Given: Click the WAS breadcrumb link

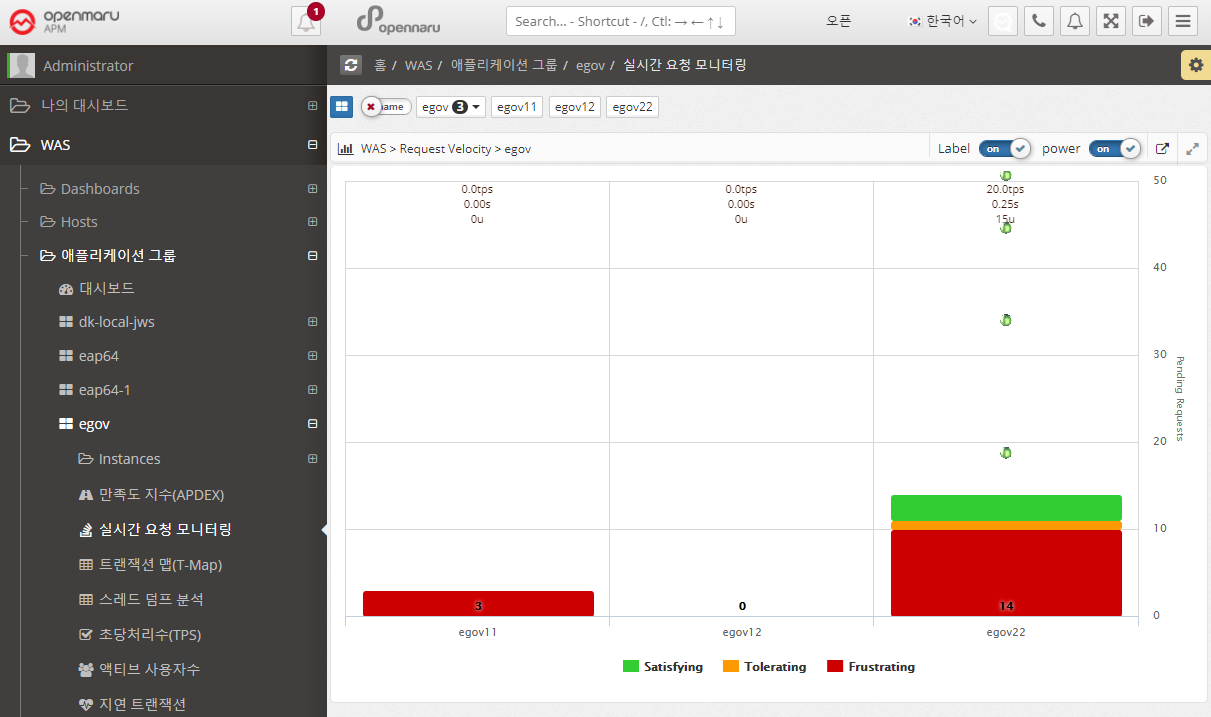Looking at the screenshot, I should [x=418, y=65].
